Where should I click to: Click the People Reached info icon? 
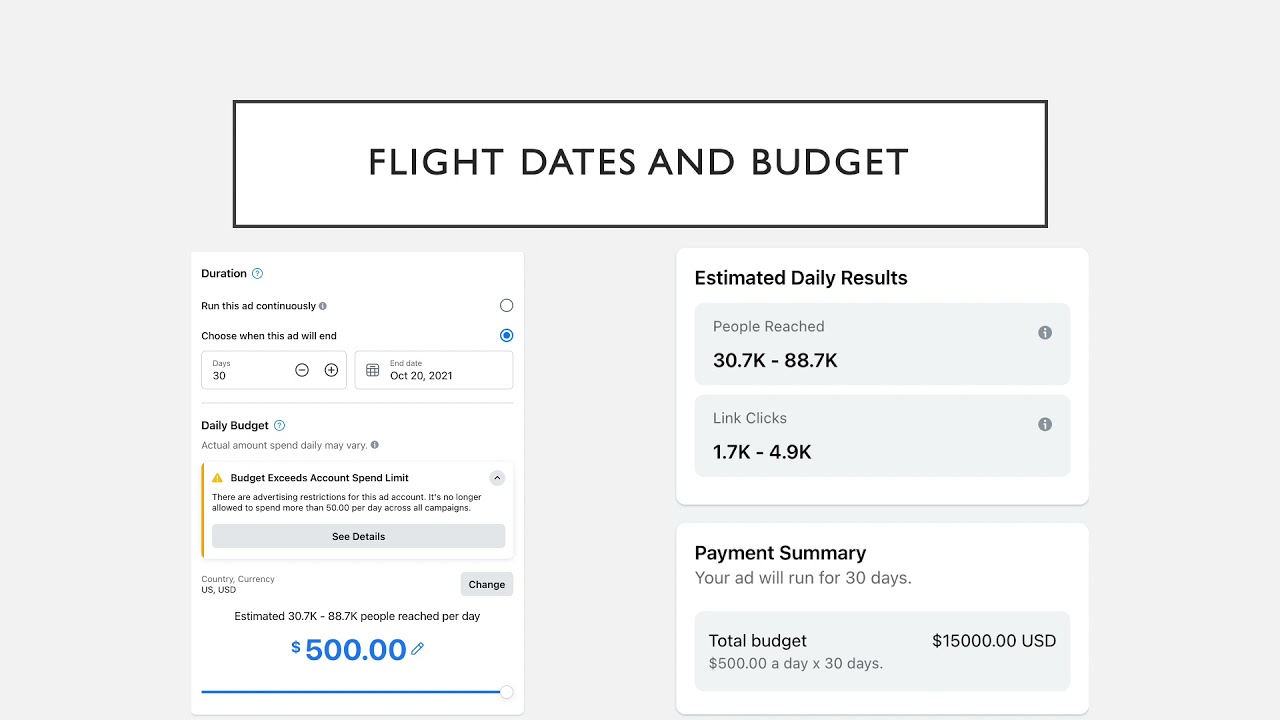pyautogui.click(x=1045, y=333)
